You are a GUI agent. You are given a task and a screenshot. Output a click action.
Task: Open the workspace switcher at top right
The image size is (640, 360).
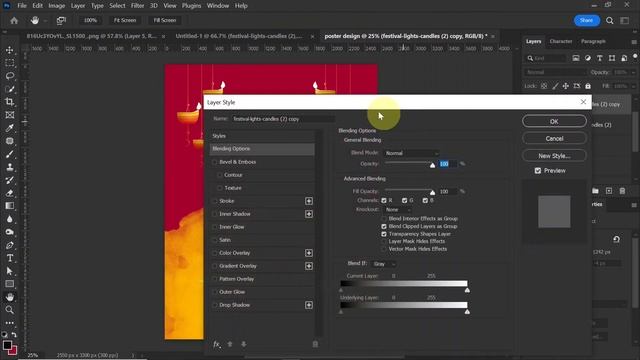pyautogui.click(x=625, y=20)
